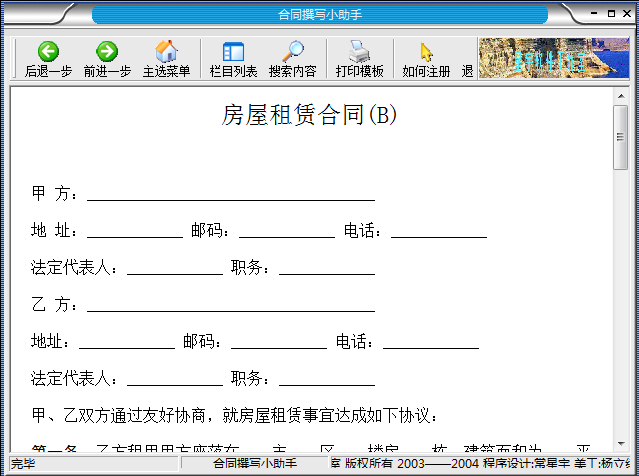The width and height of the screenshot is (639, 476).
Task: Click the blank after first 电话 label
Action: (438, 231)
